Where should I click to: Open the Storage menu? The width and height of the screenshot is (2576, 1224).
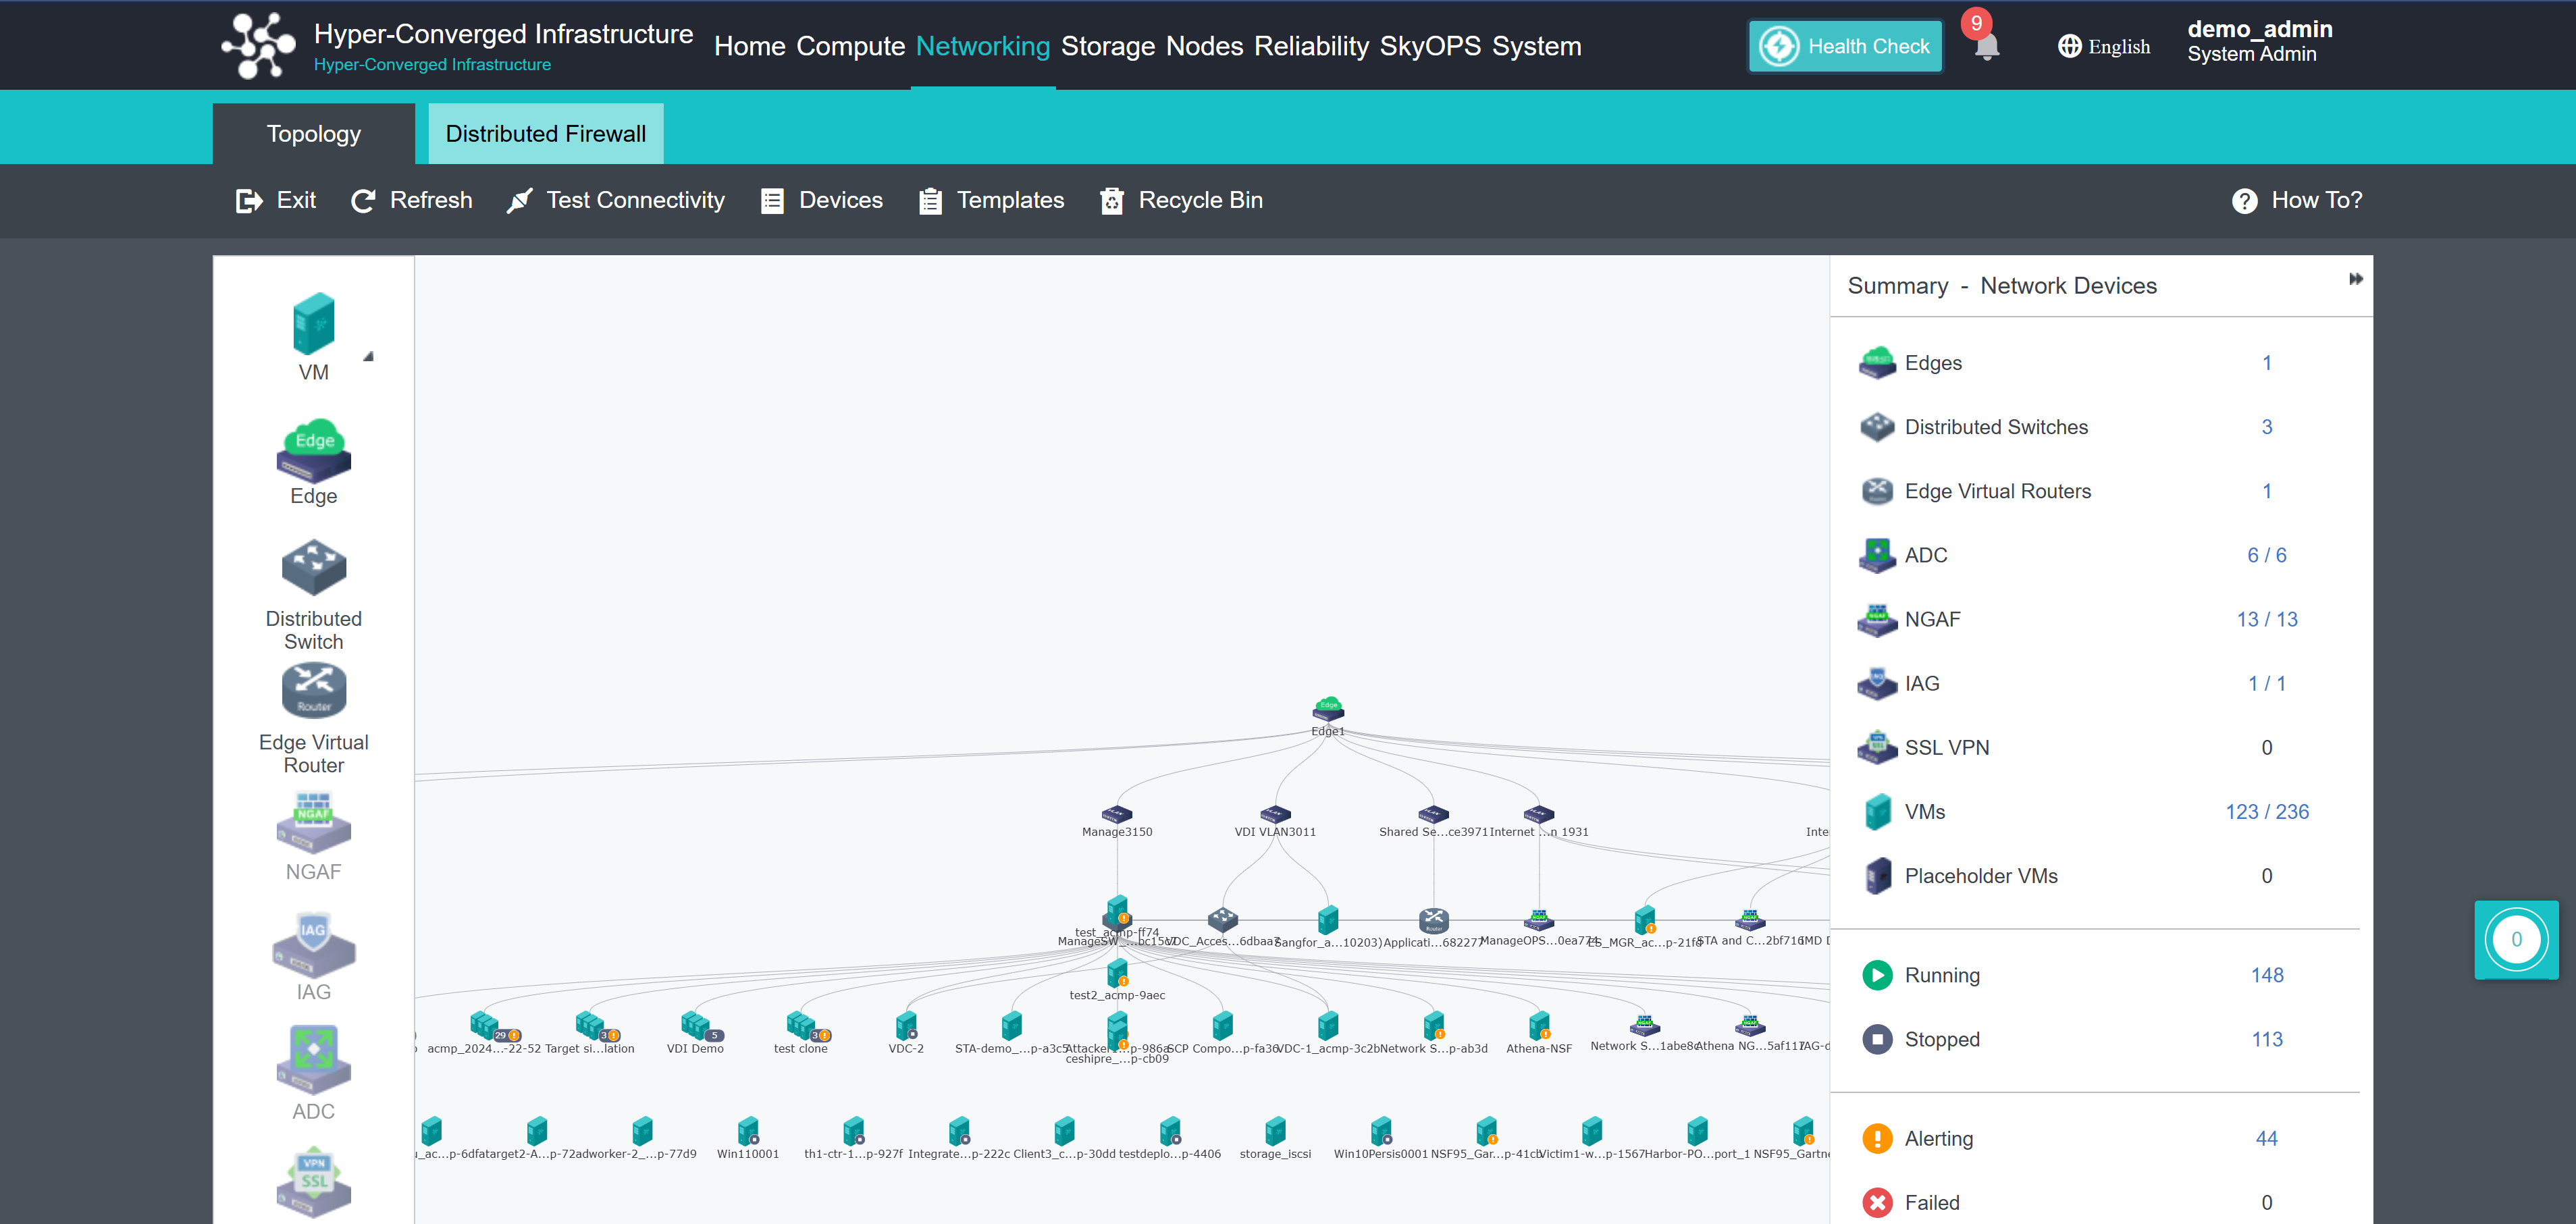tap(1107, 46)
